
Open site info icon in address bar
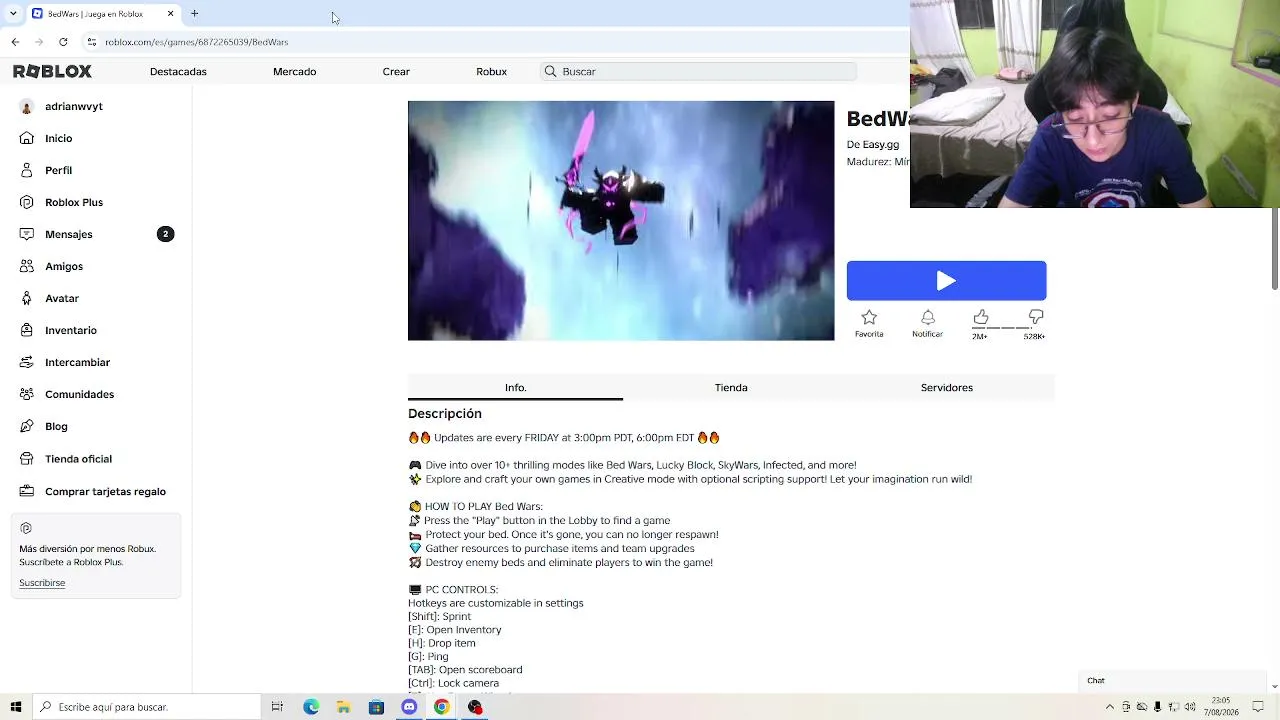[x=92, y=42]
